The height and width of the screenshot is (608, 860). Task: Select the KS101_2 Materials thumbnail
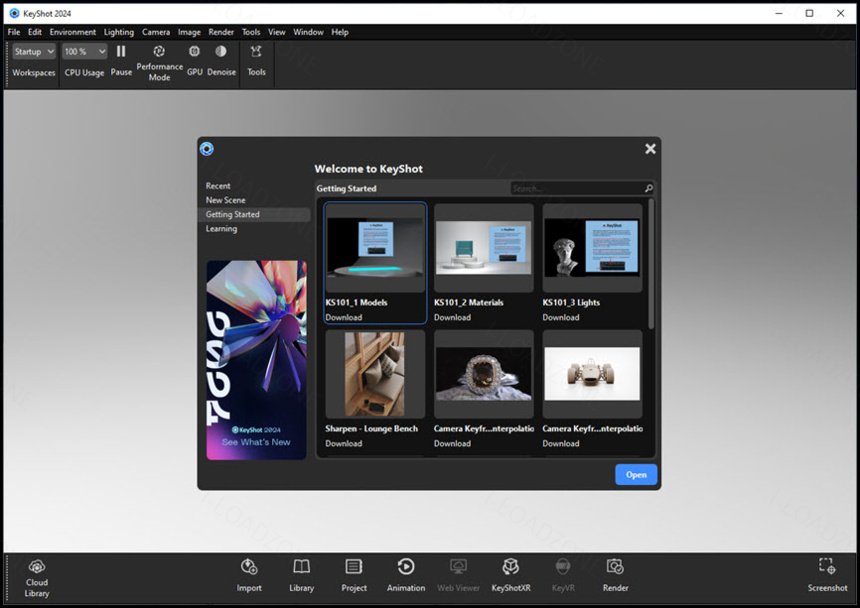pyautogui.click(x=484, y=248)
